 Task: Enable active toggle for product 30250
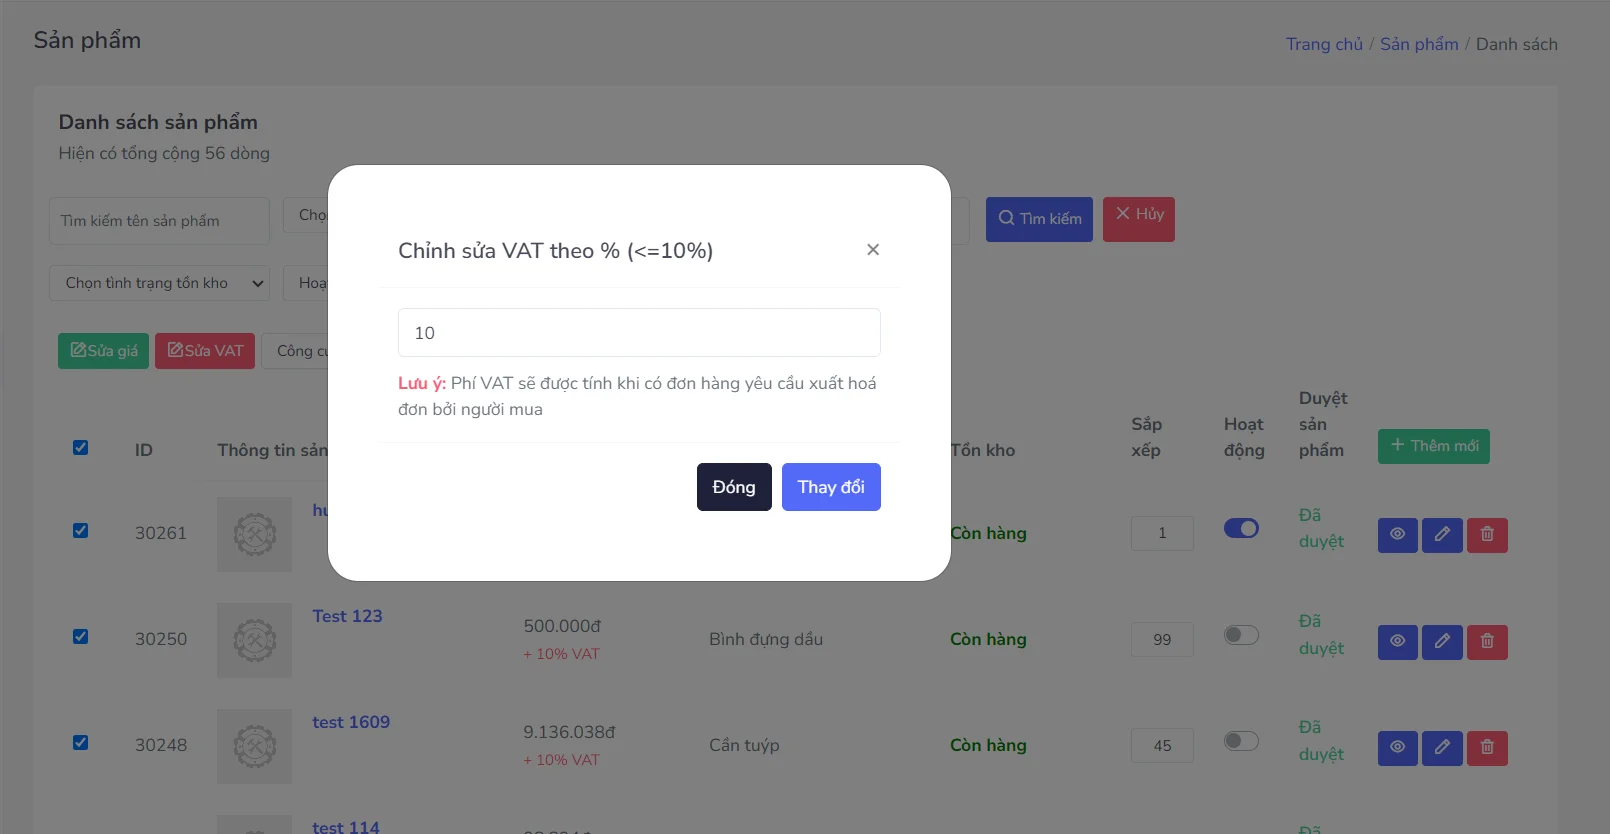[1241, 635]
